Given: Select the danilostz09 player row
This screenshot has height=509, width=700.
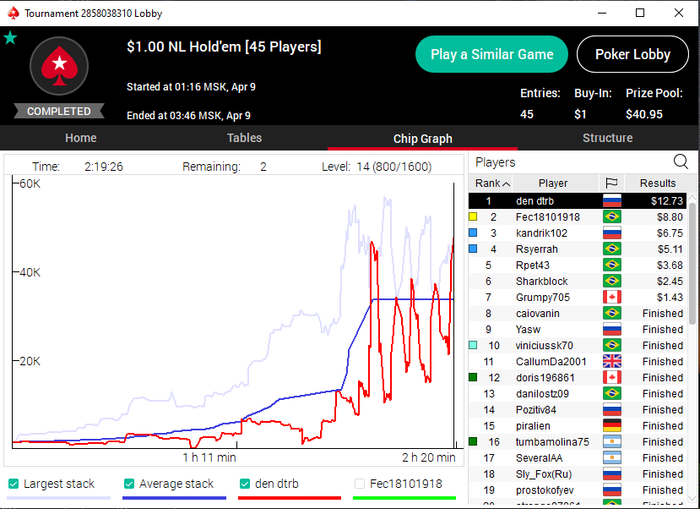Looking at the screenshot, I should click(577, 394).
